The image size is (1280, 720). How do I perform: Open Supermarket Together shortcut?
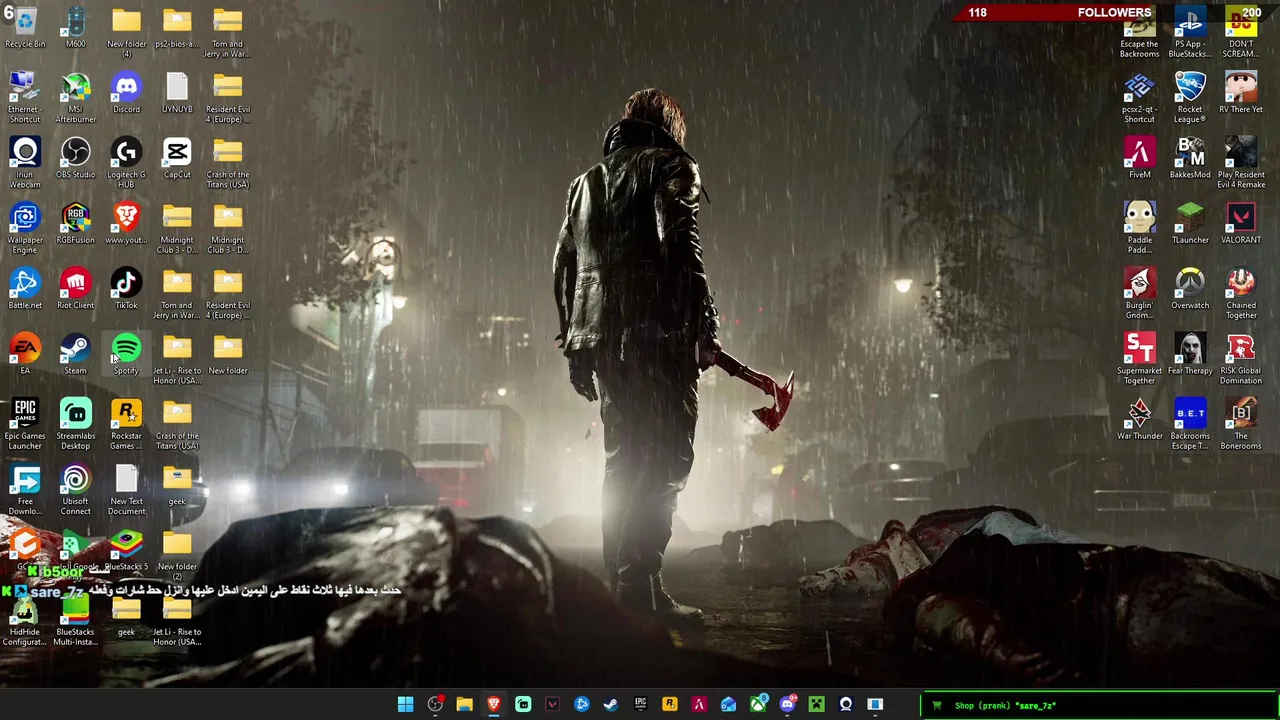(1140, 359)
